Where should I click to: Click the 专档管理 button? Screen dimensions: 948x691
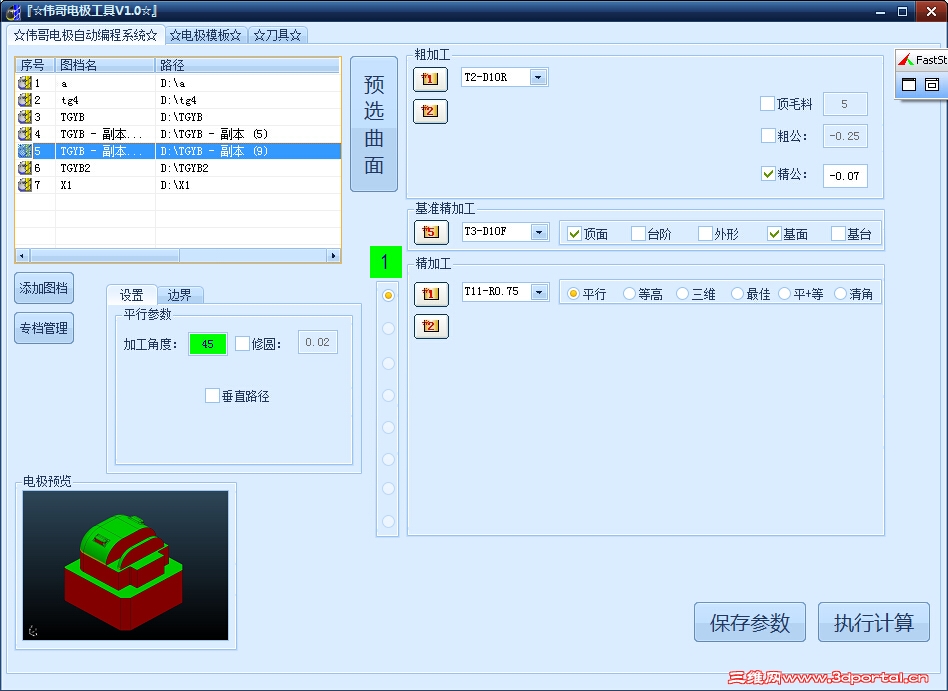click(44, 328)
